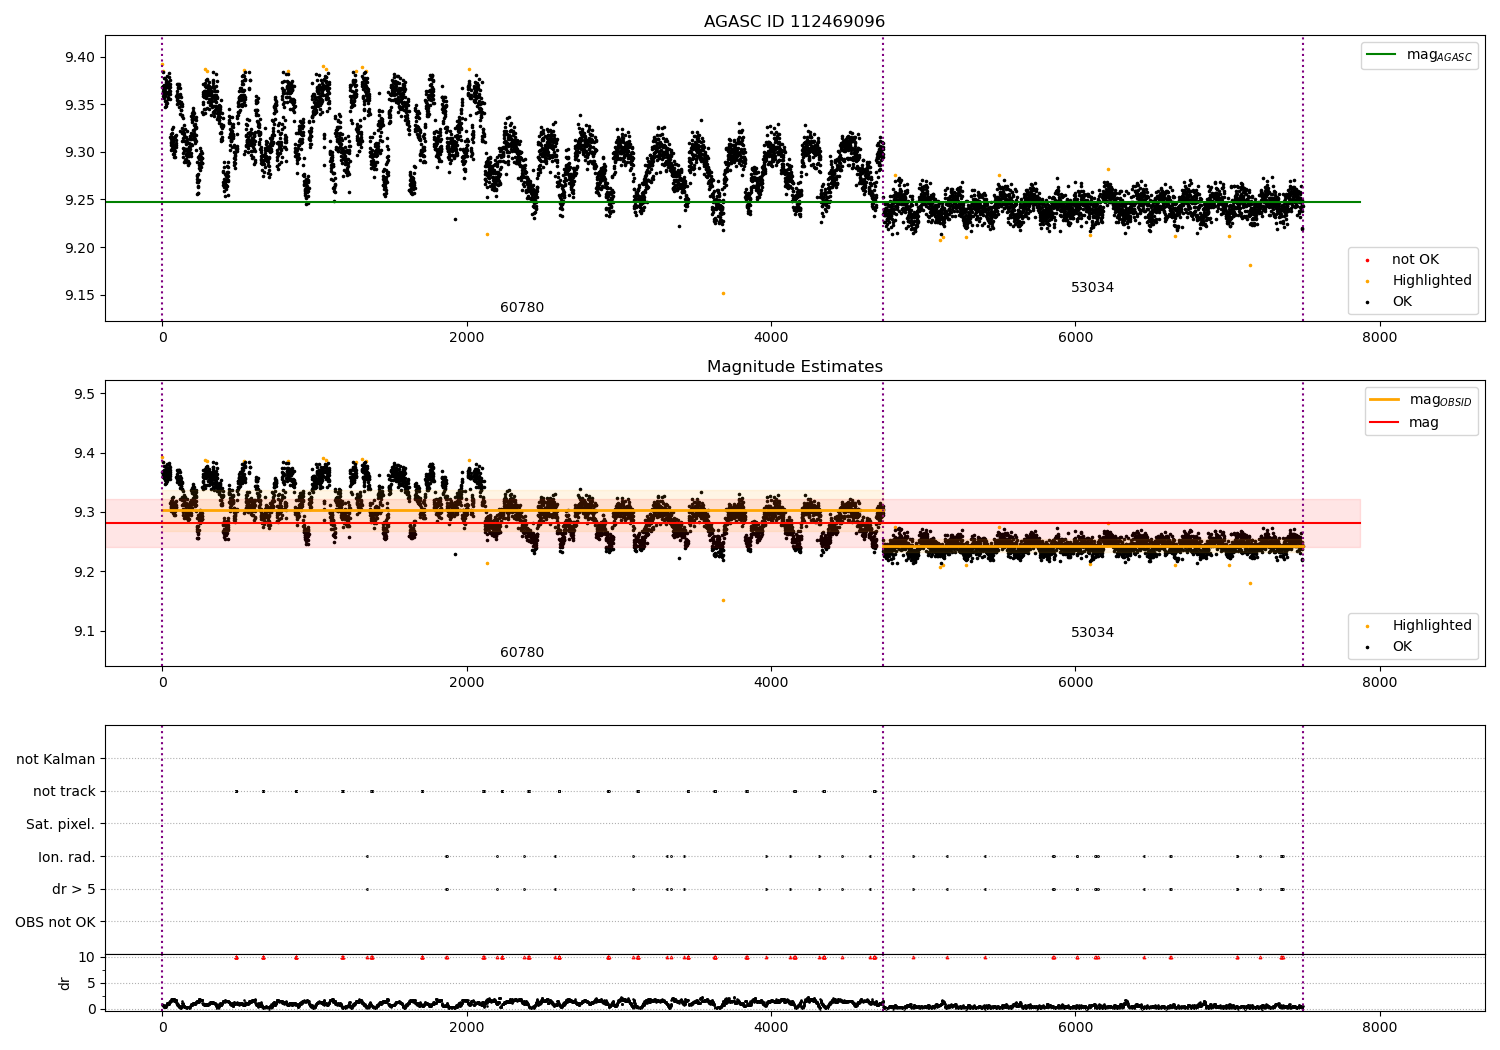The height and width of the screenshot is (1050, 1500).
Task: Click the 'not track' row label
Action: coord(64,792)
